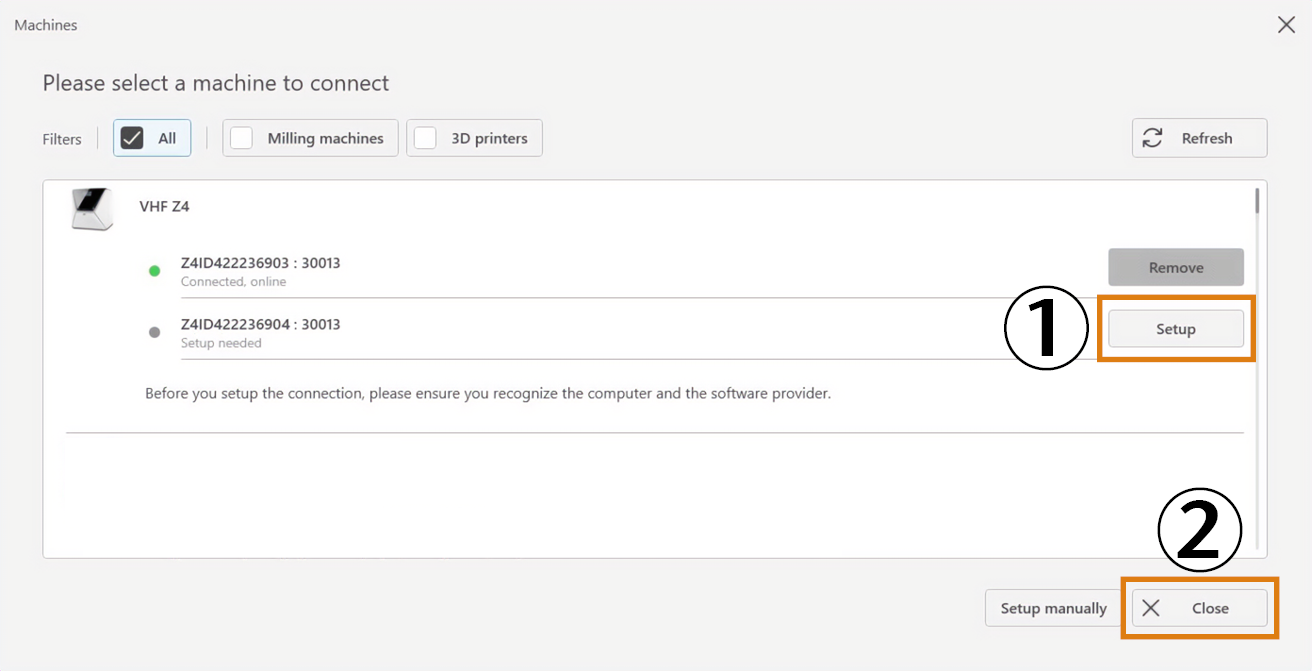Click the Filters label
Viewport: 1312px width, 671px height.
coord(62,139)
